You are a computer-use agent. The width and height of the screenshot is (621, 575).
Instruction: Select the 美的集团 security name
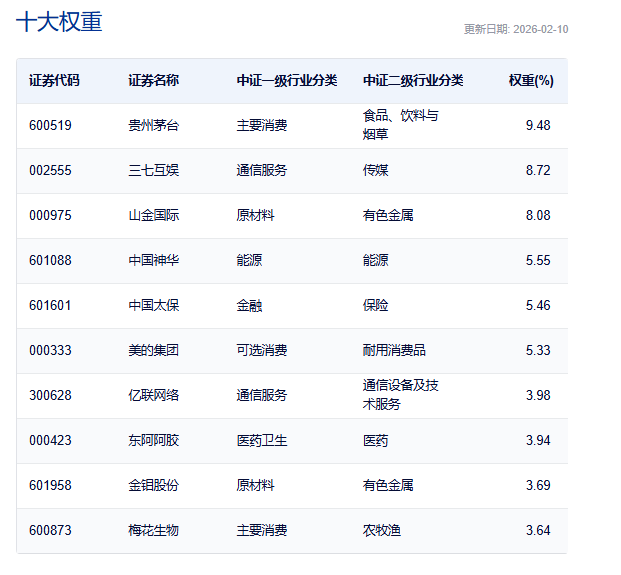pyautogui.click(x=154, y=350)
